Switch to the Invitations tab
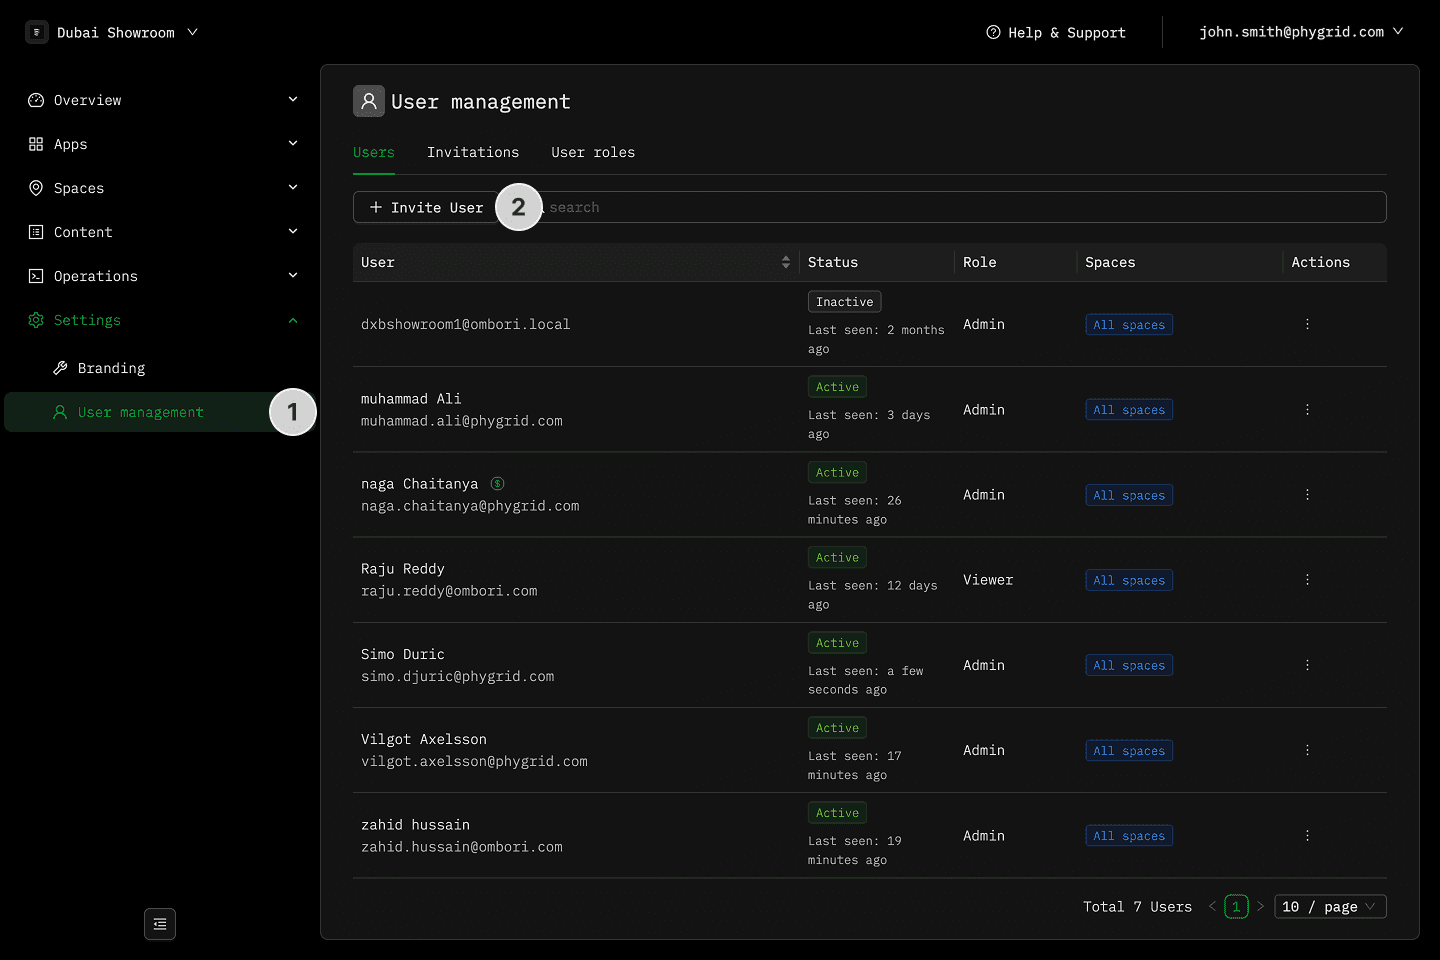 (473, 152)
